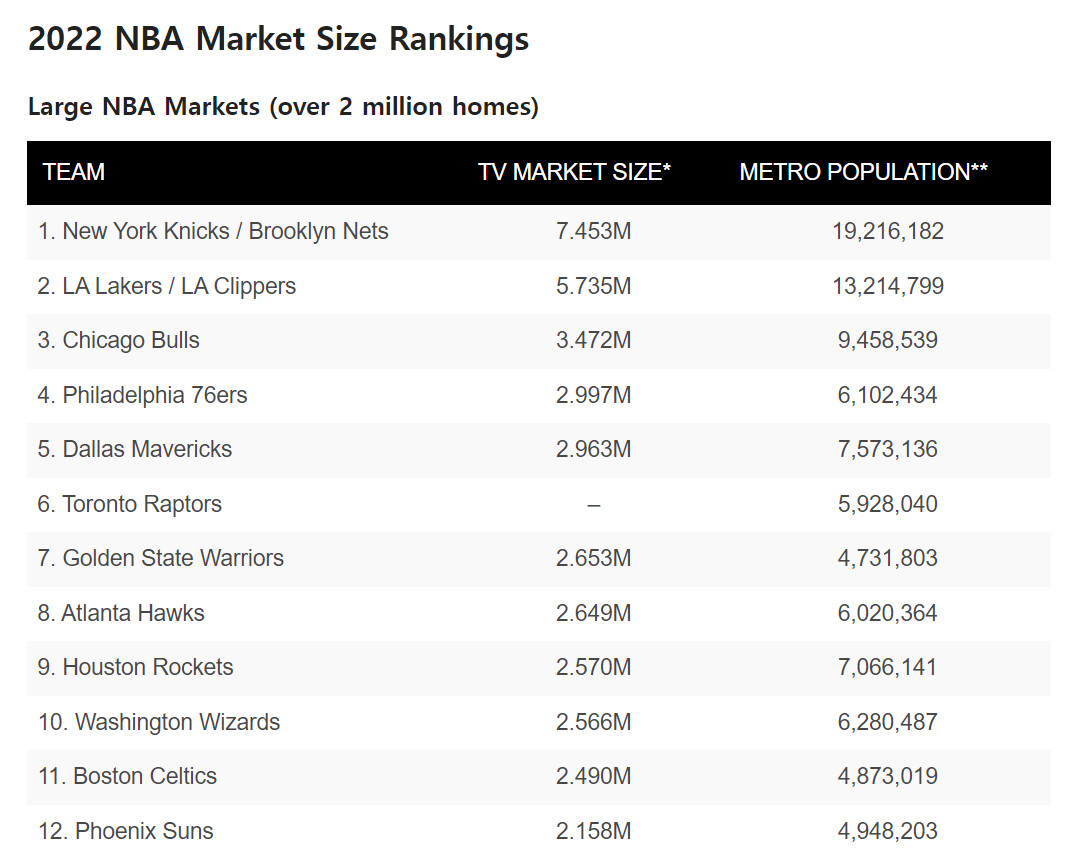This screenshot has width=1070, height=865.
Task: Click the Phoenix Suns team name
Action: (x=126, y=831)
